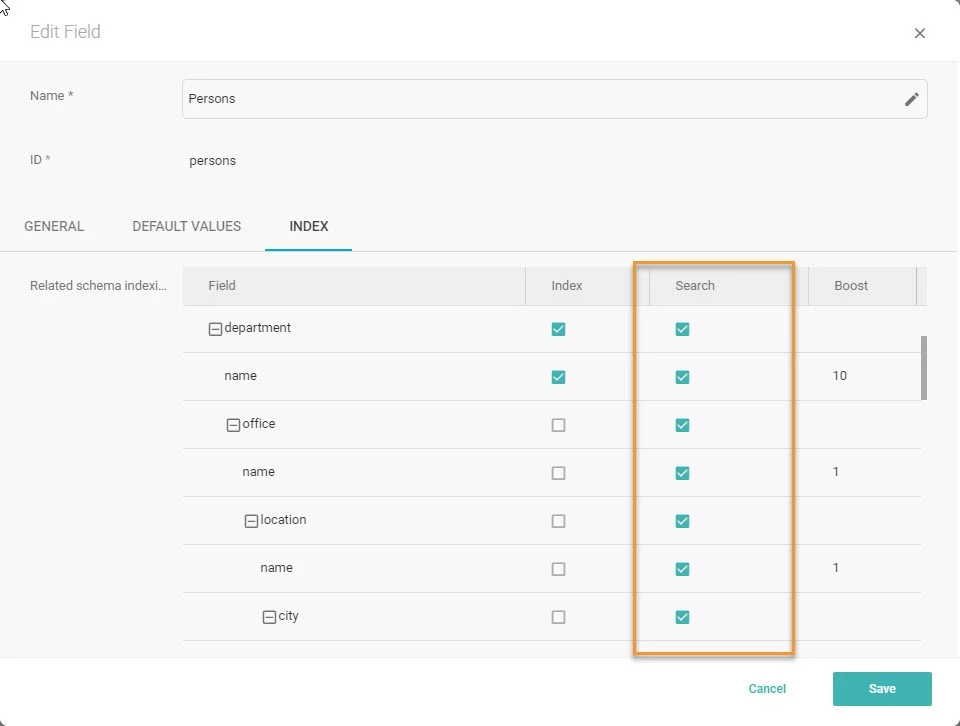This screenshot has height=726, width=960.
Task: Collapse the department tree node
Action: 215,329
